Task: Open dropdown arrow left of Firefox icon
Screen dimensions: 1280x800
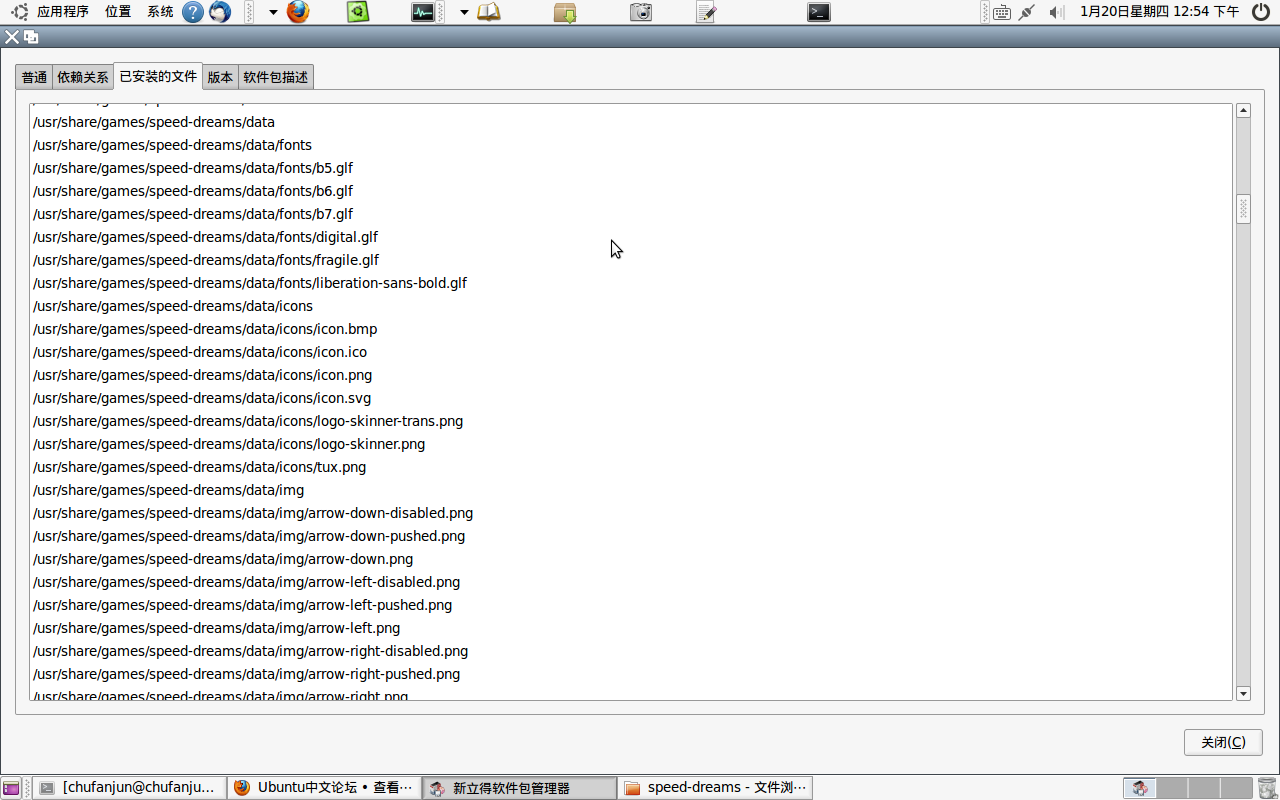Action: coord(273,12)
